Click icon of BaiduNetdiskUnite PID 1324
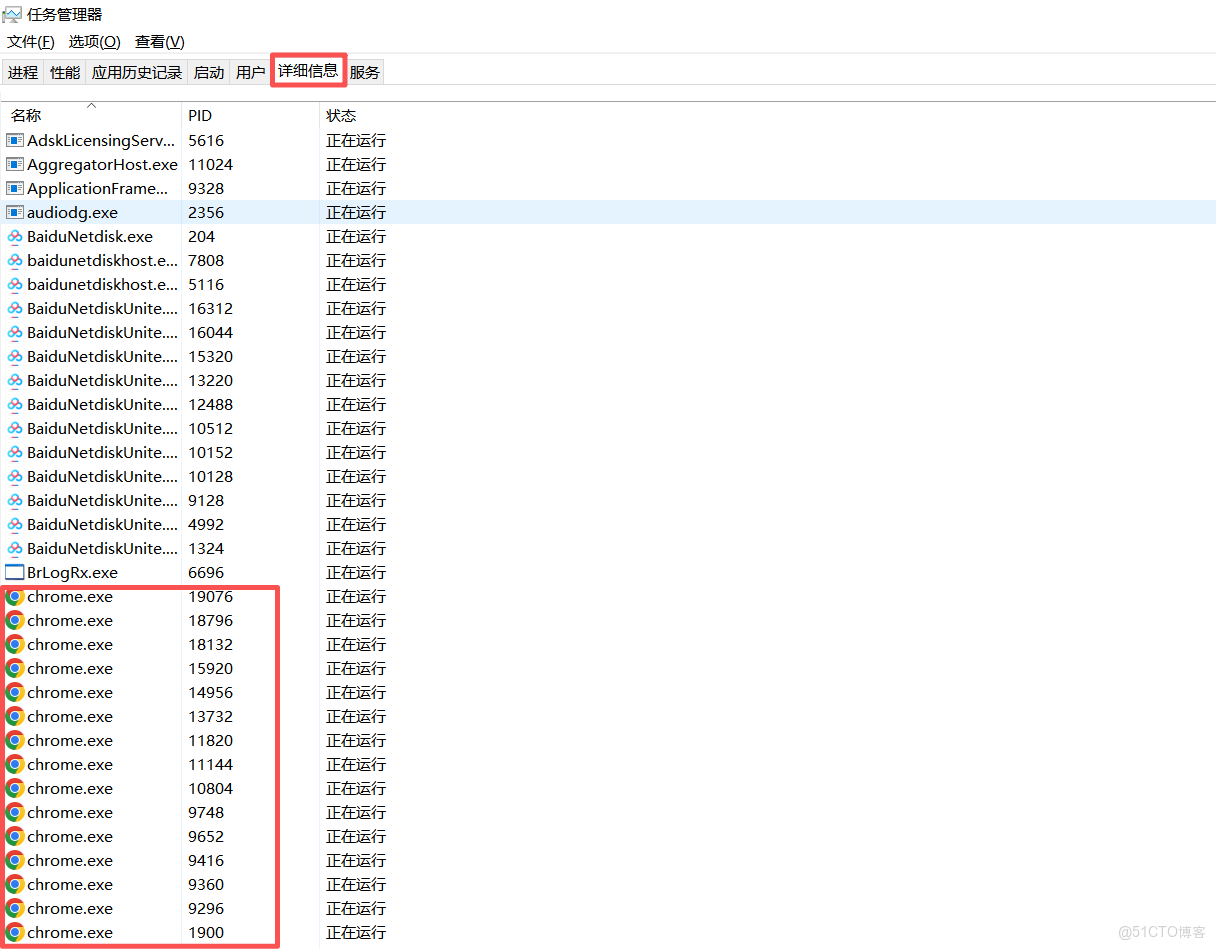 coord(15,549)
